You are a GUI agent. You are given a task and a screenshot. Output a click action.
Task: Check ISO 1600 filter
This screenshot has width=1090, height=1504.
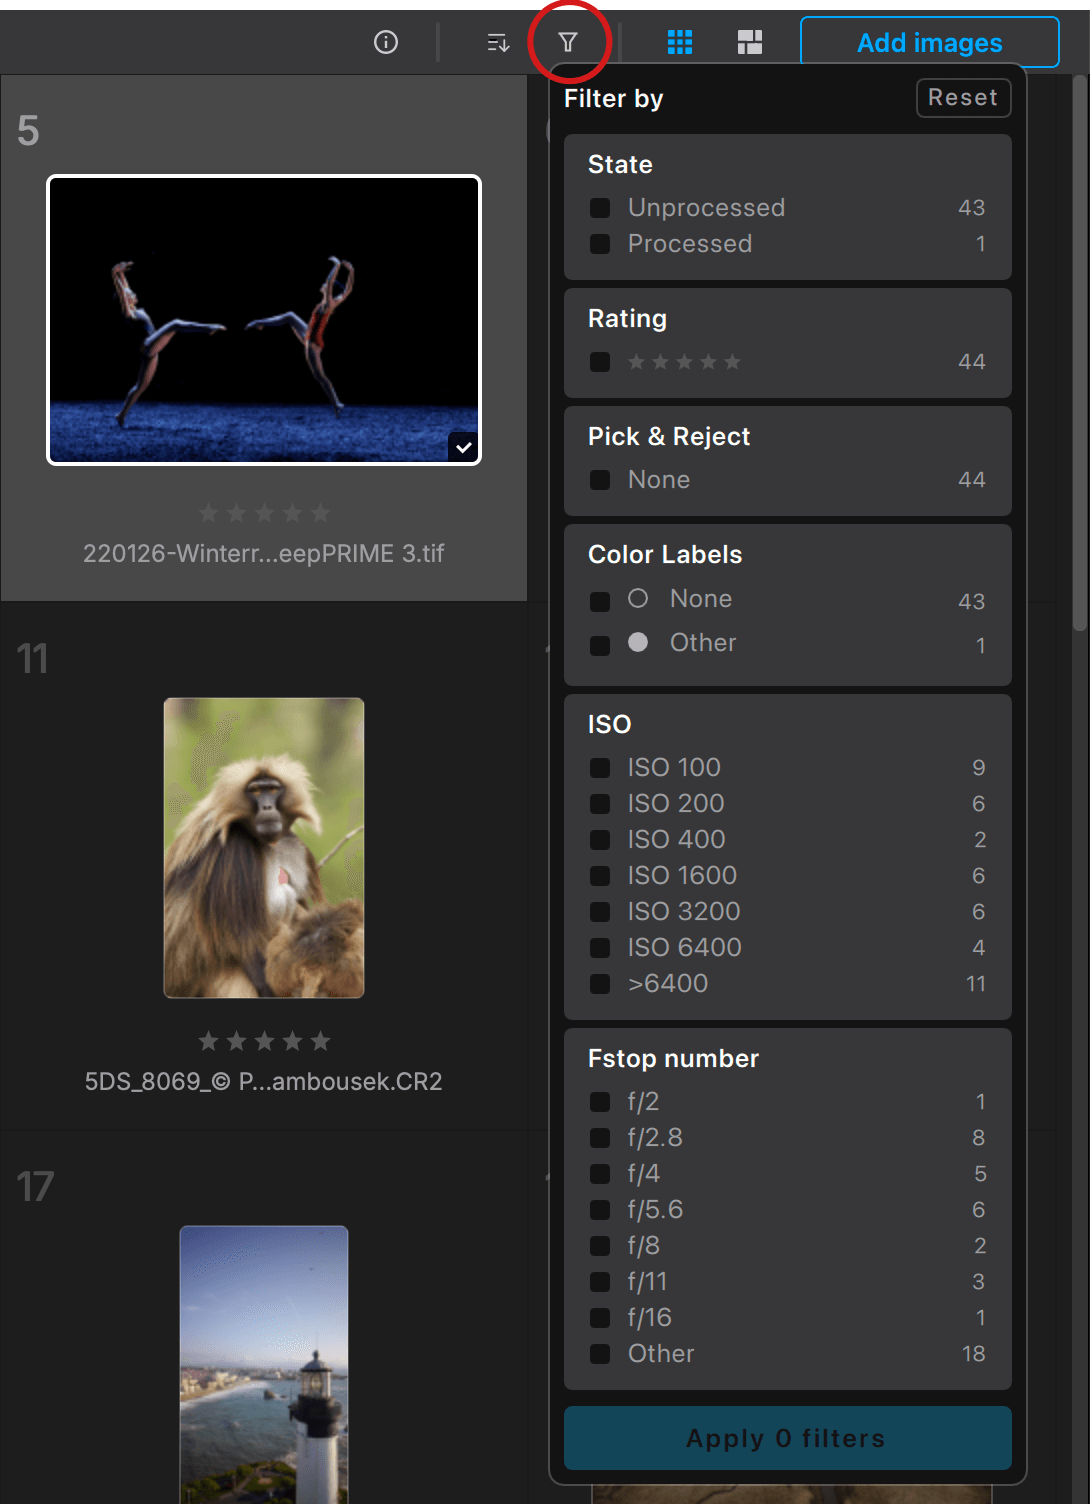tap(600, 876)
